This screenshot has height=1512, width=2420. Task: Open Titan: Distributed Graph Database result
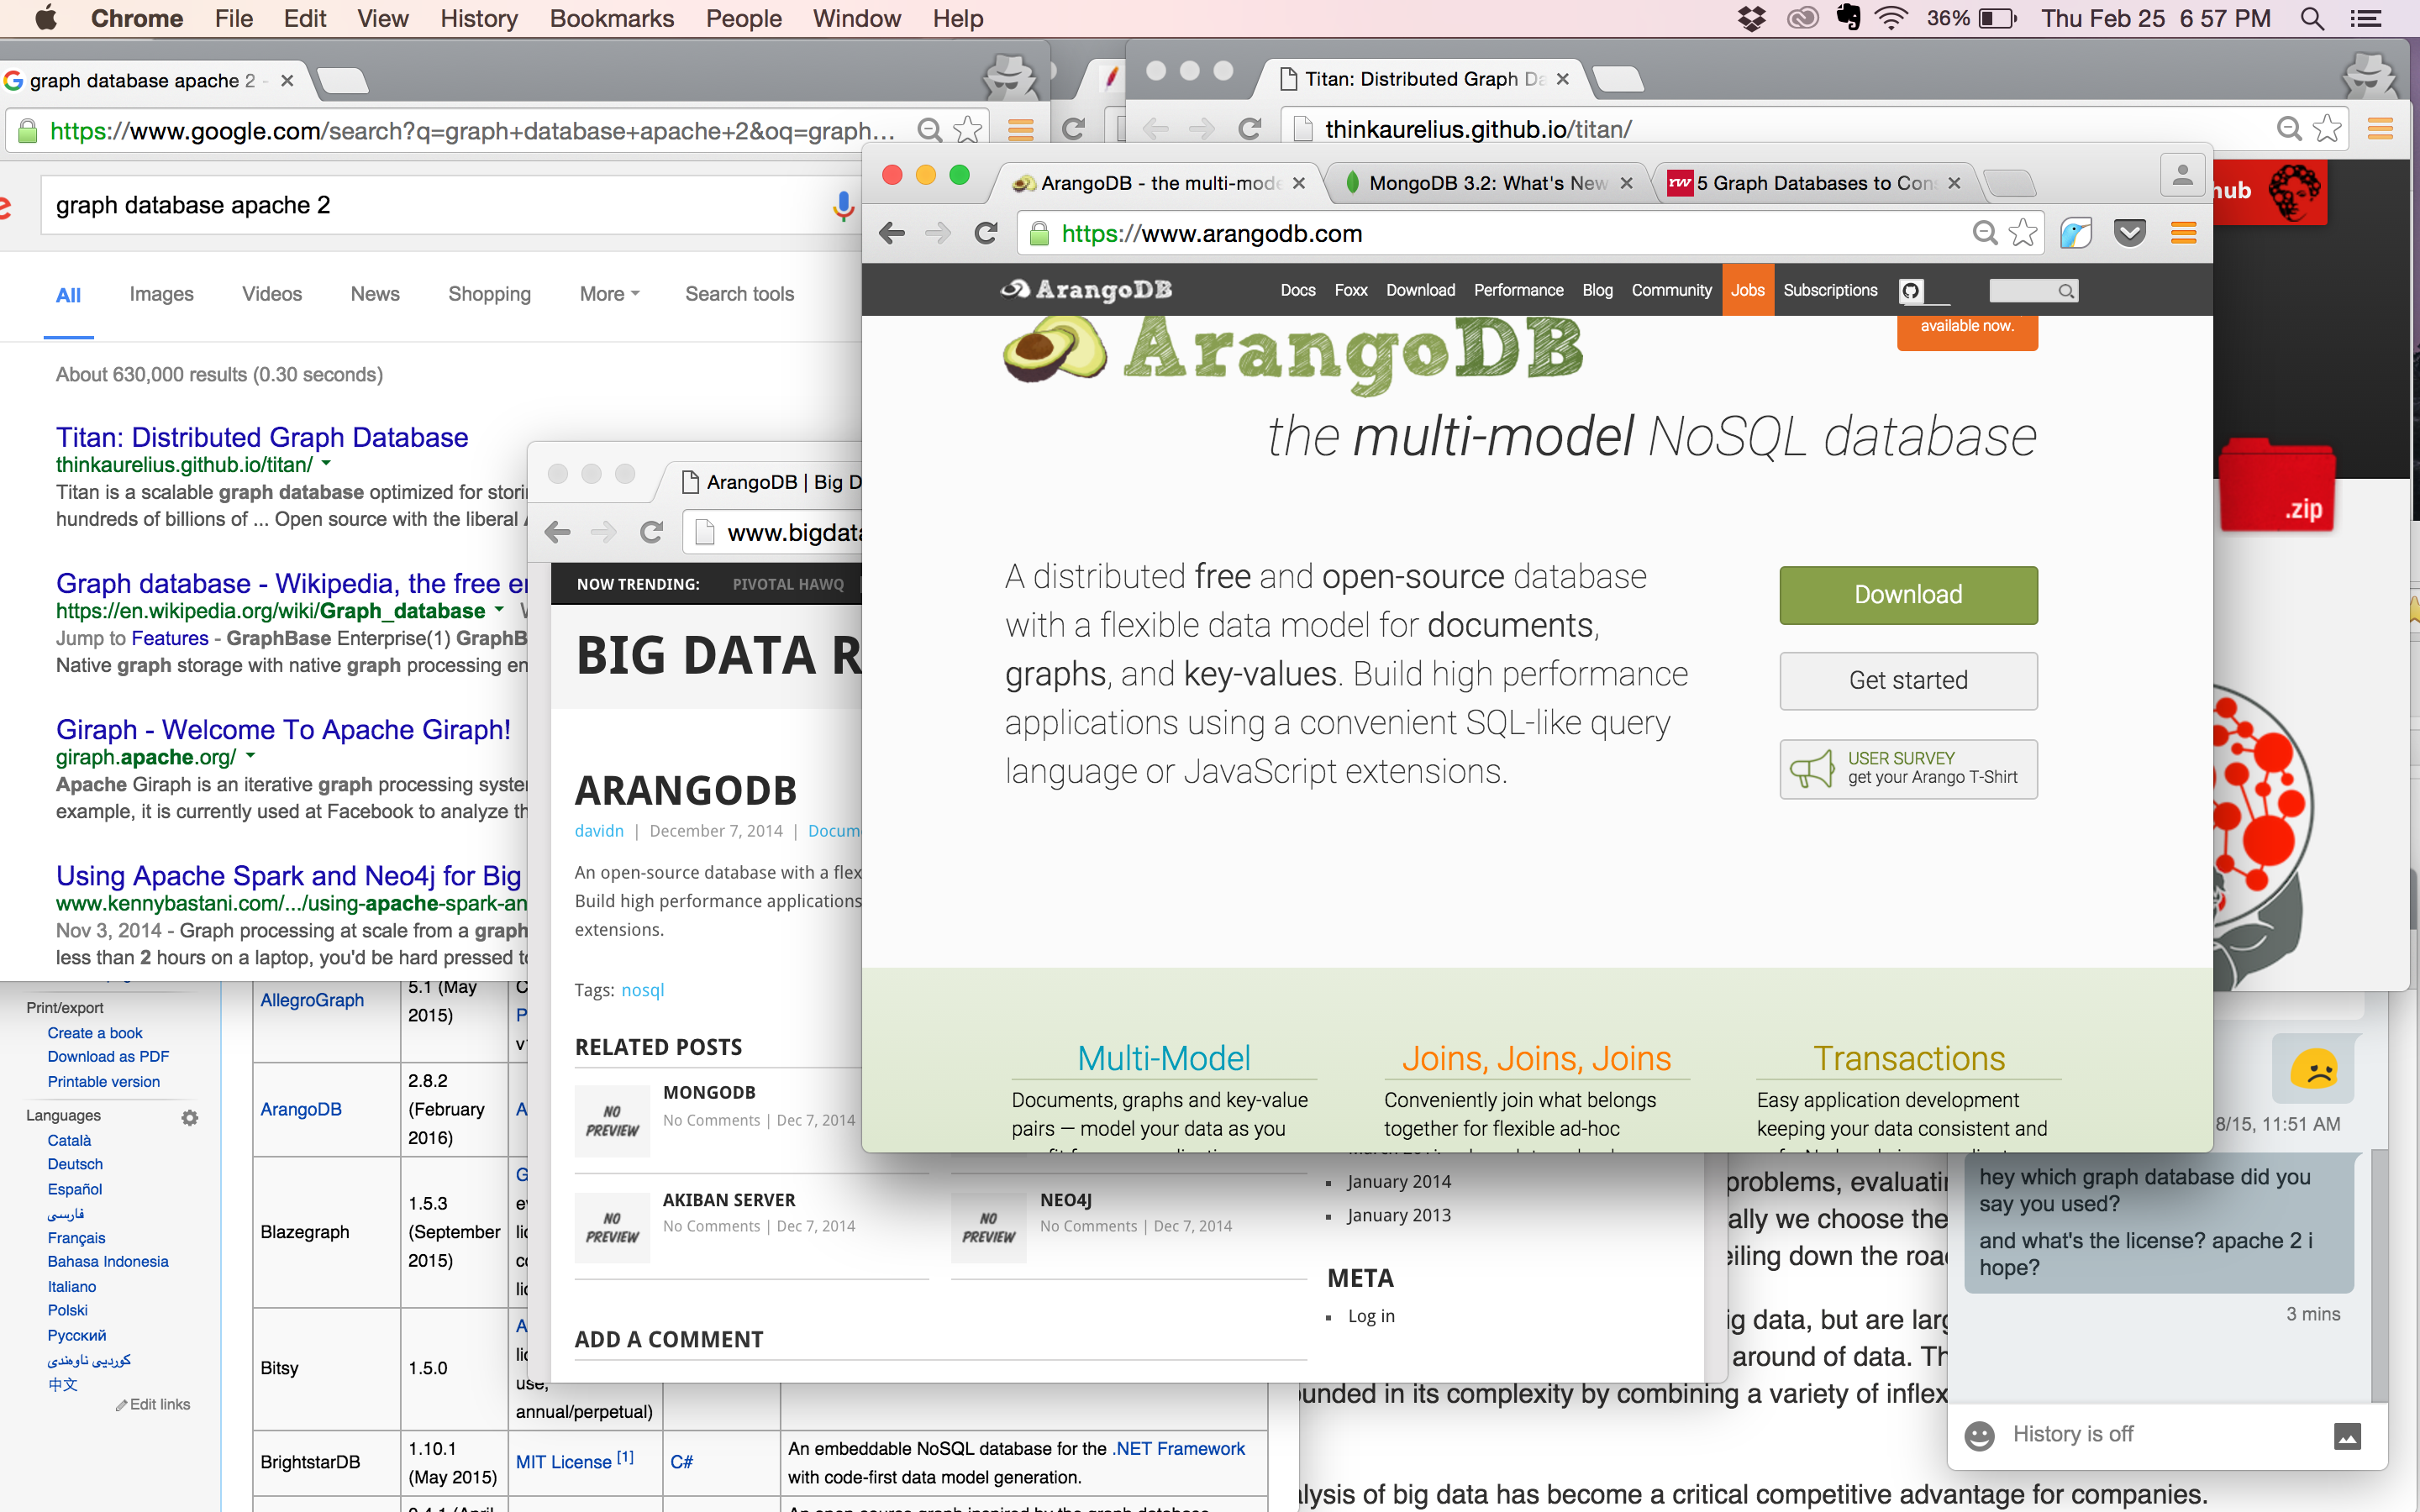click(262, 437)
